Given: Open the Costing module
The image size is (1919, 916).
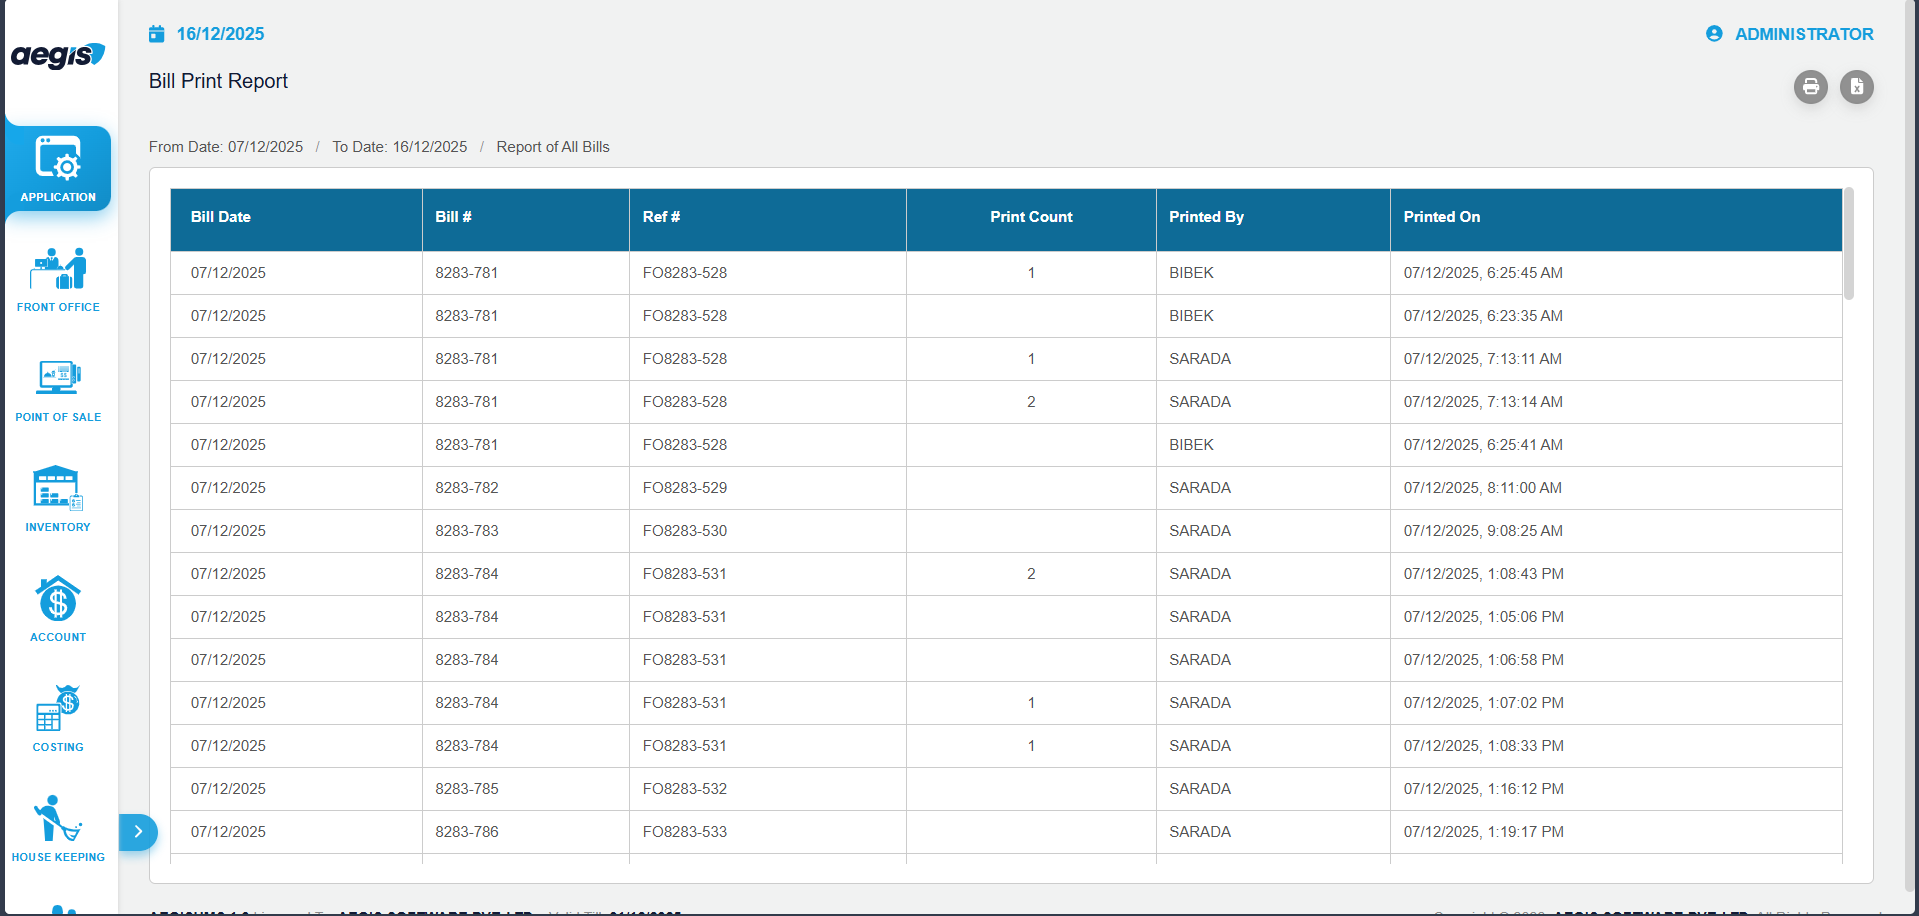Looking at the screenshot, I should [58, 719].
